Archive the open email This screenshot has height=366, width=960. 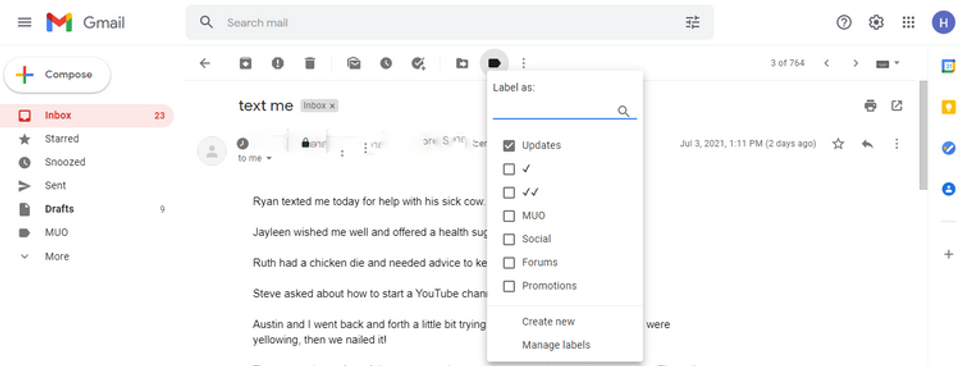point(246,63)
